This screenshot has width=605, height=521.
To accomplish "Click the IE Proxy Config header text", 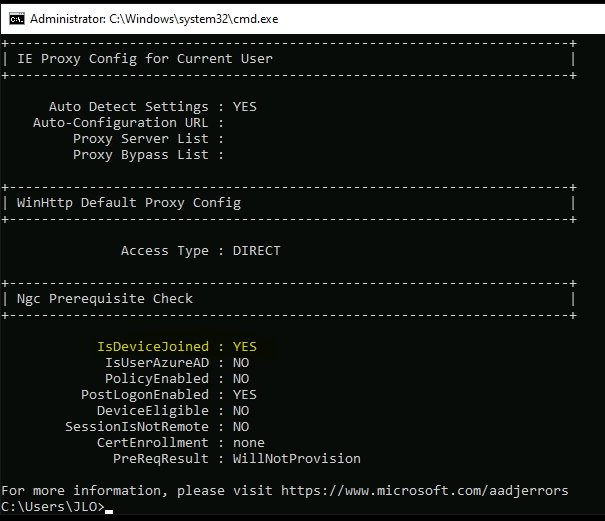I will pos(145,59).
